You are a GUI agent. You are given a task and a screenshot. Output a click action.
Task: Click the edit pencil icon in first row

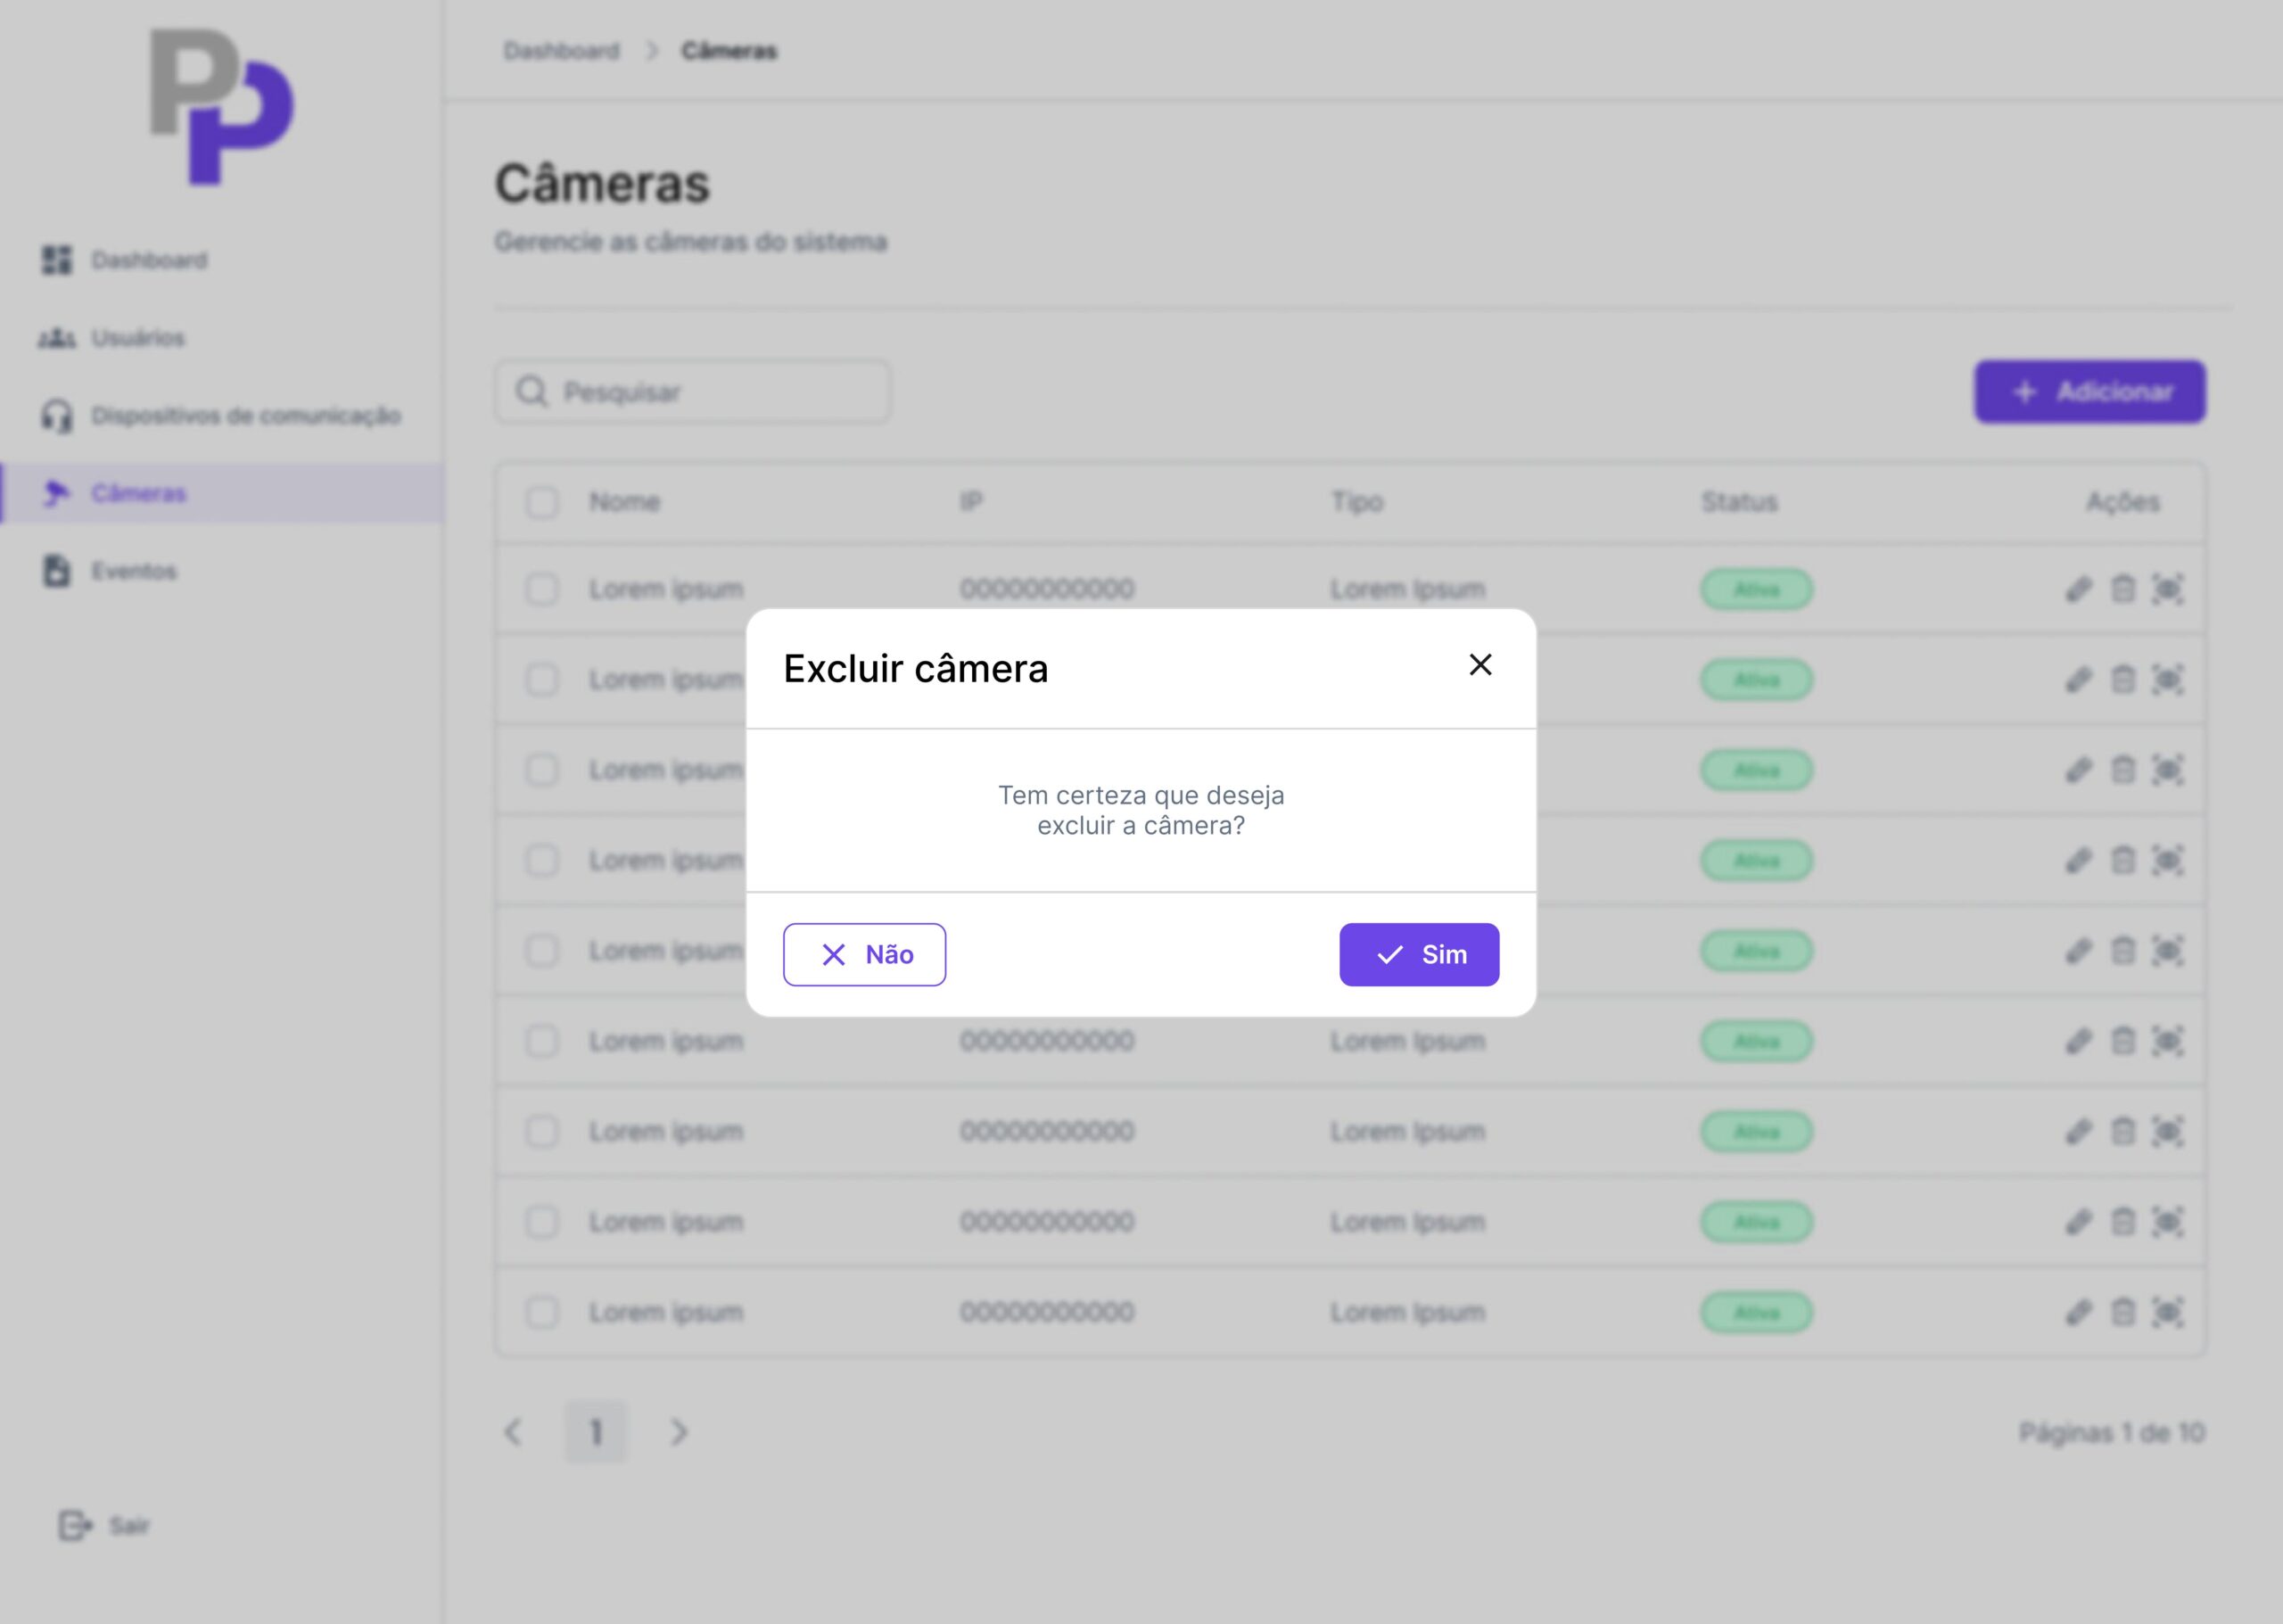pyautogui.click(x=2078, y=589)
